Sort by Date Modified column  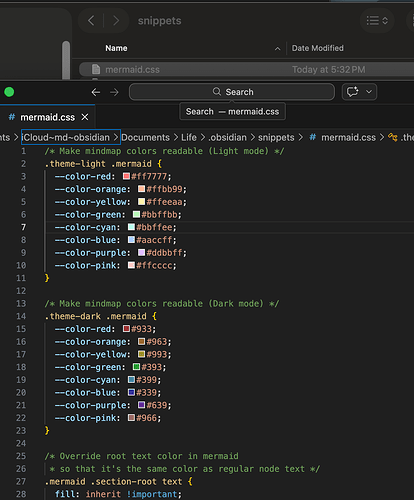pos(318,48)
